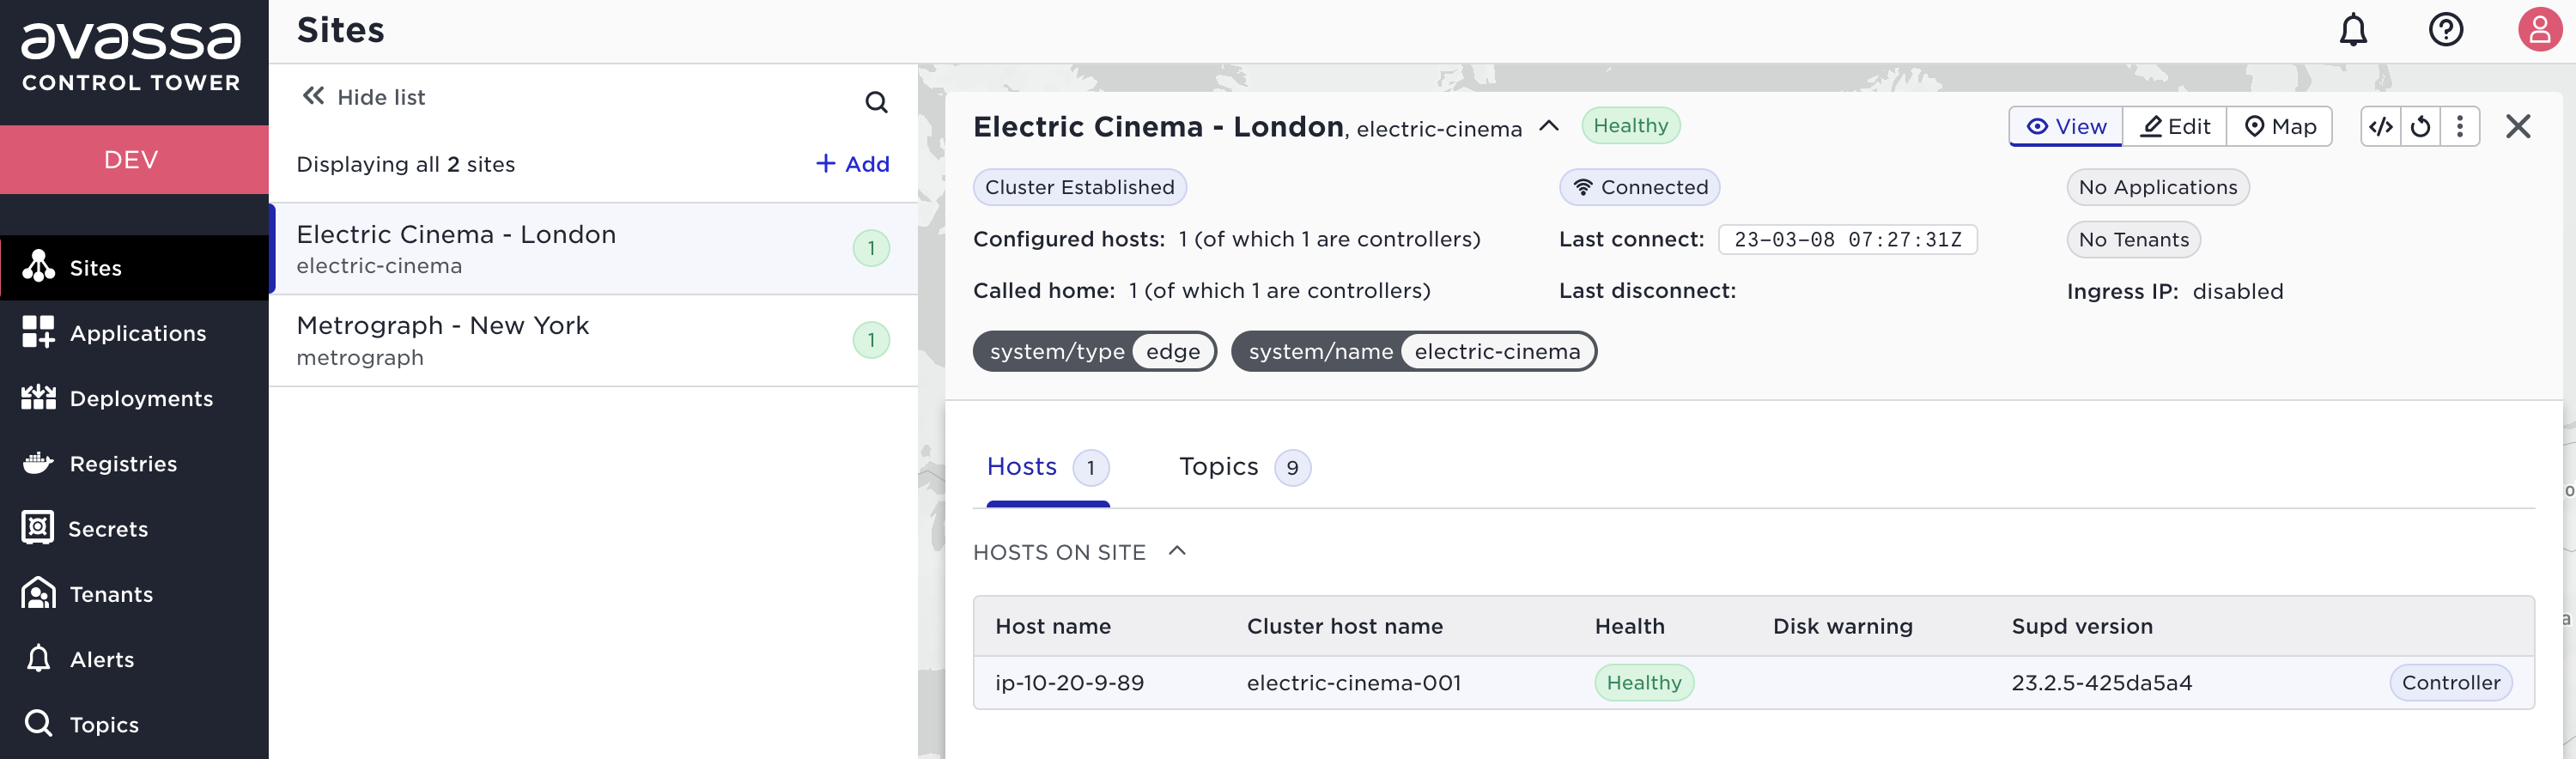Click the Electric Cinema host count badge
Image resolution: width=2576 pixels, height=759 pixels.
click(871, 248)
